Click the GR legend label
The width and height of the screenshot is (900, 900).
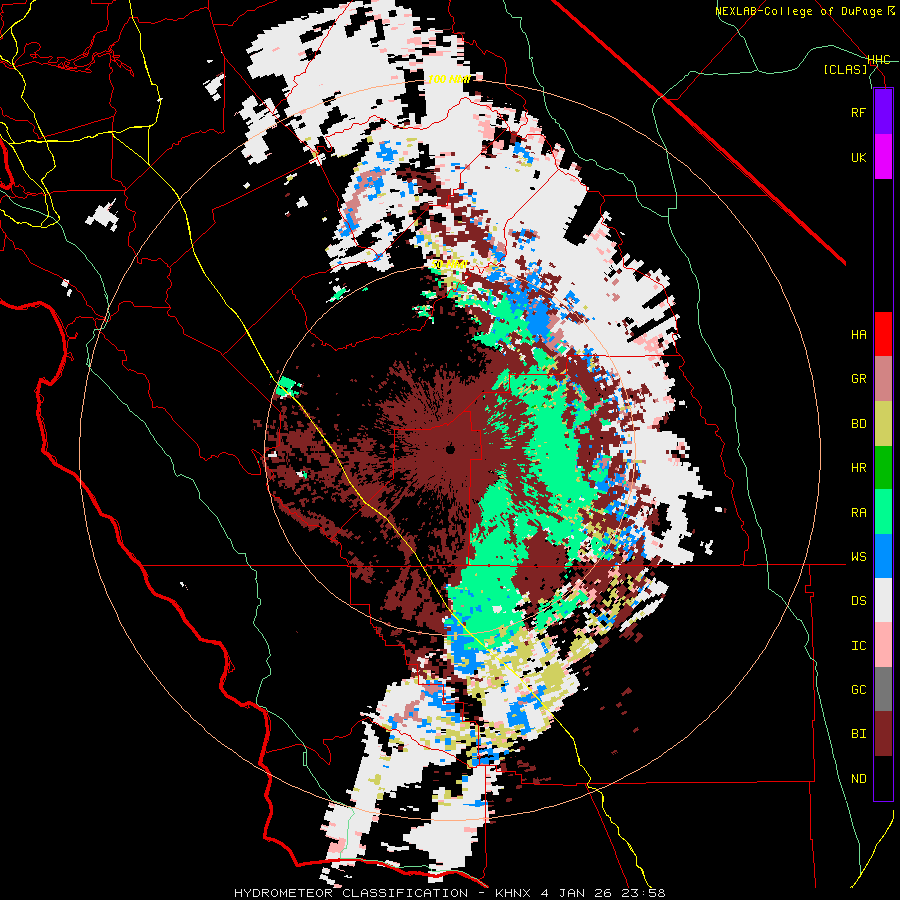[858, 379]
